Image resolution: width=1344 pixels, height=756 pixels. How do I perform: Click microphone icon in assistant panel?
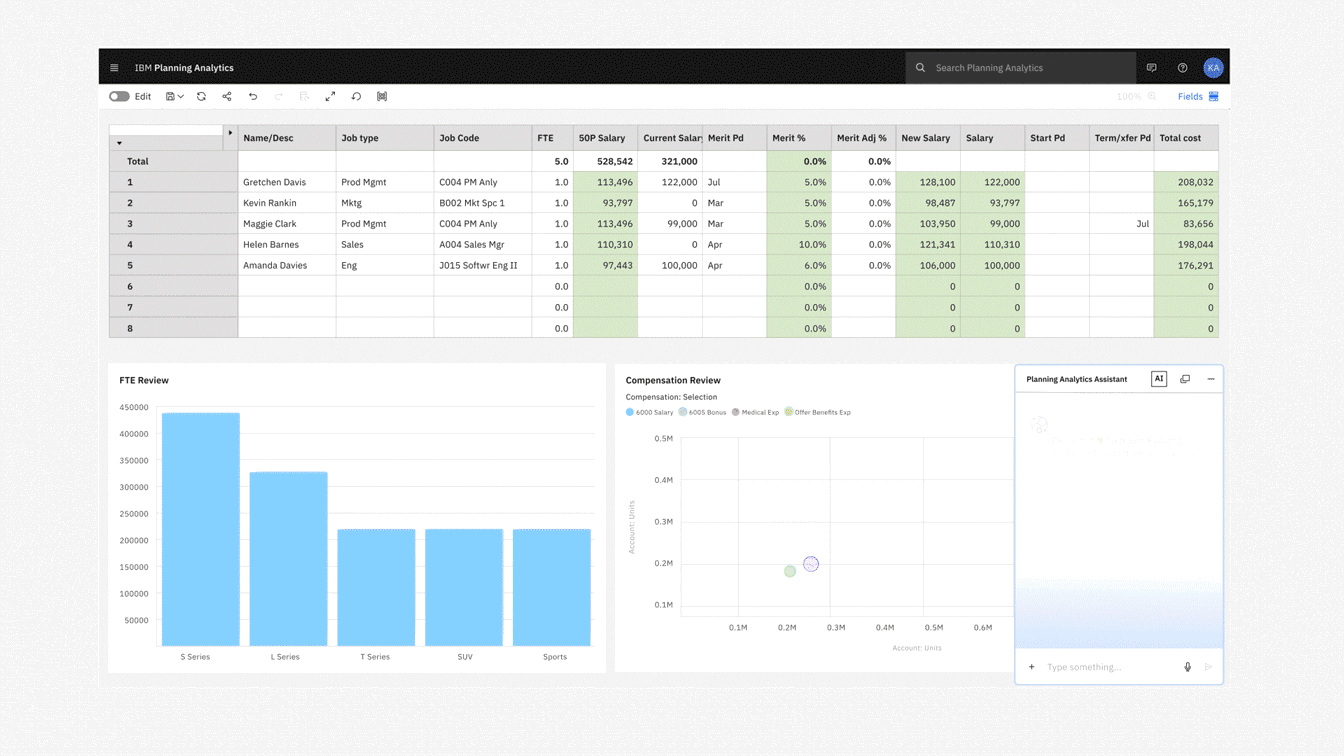coord(1187,667)
